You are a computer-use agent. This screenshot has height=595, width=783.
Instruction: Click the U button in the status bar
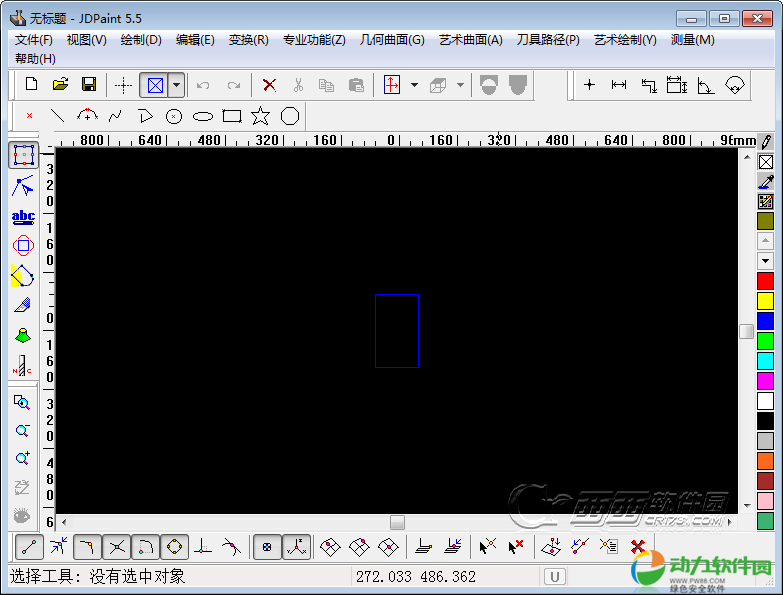[x=554, y=576]
